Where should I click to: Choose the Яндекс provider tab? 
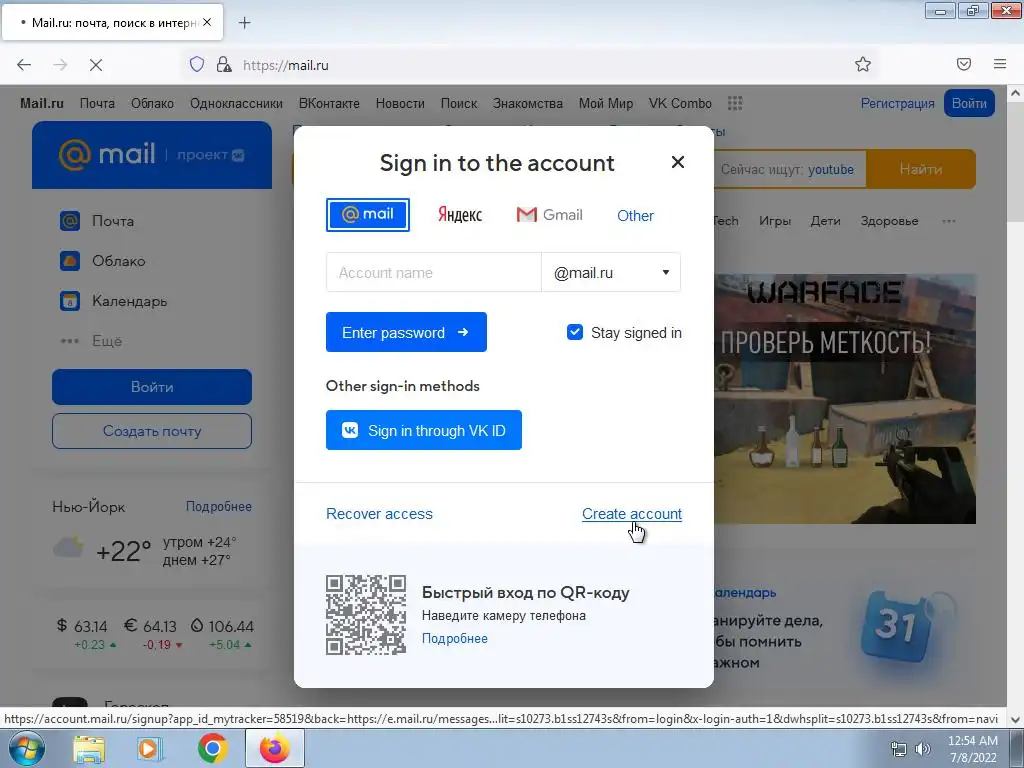460,215
